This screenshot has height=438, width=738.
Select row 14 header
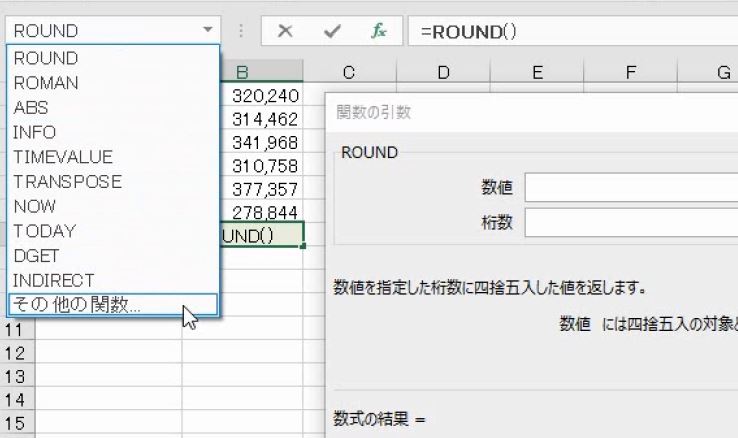[x=17, y=400]
